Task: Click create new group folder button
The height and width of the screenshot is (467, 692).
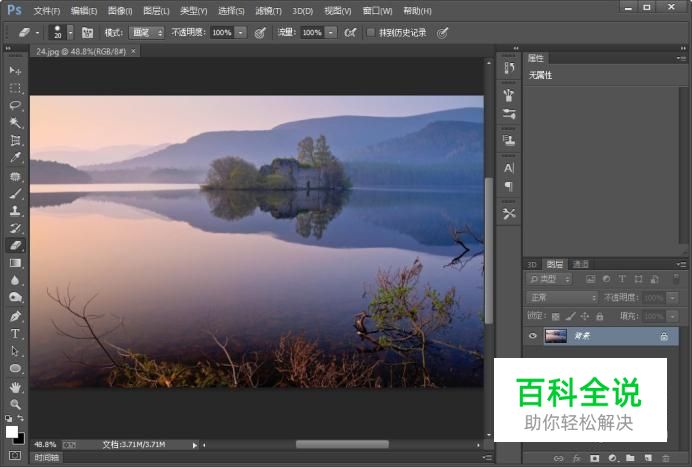Action: [x=630, y=458]
